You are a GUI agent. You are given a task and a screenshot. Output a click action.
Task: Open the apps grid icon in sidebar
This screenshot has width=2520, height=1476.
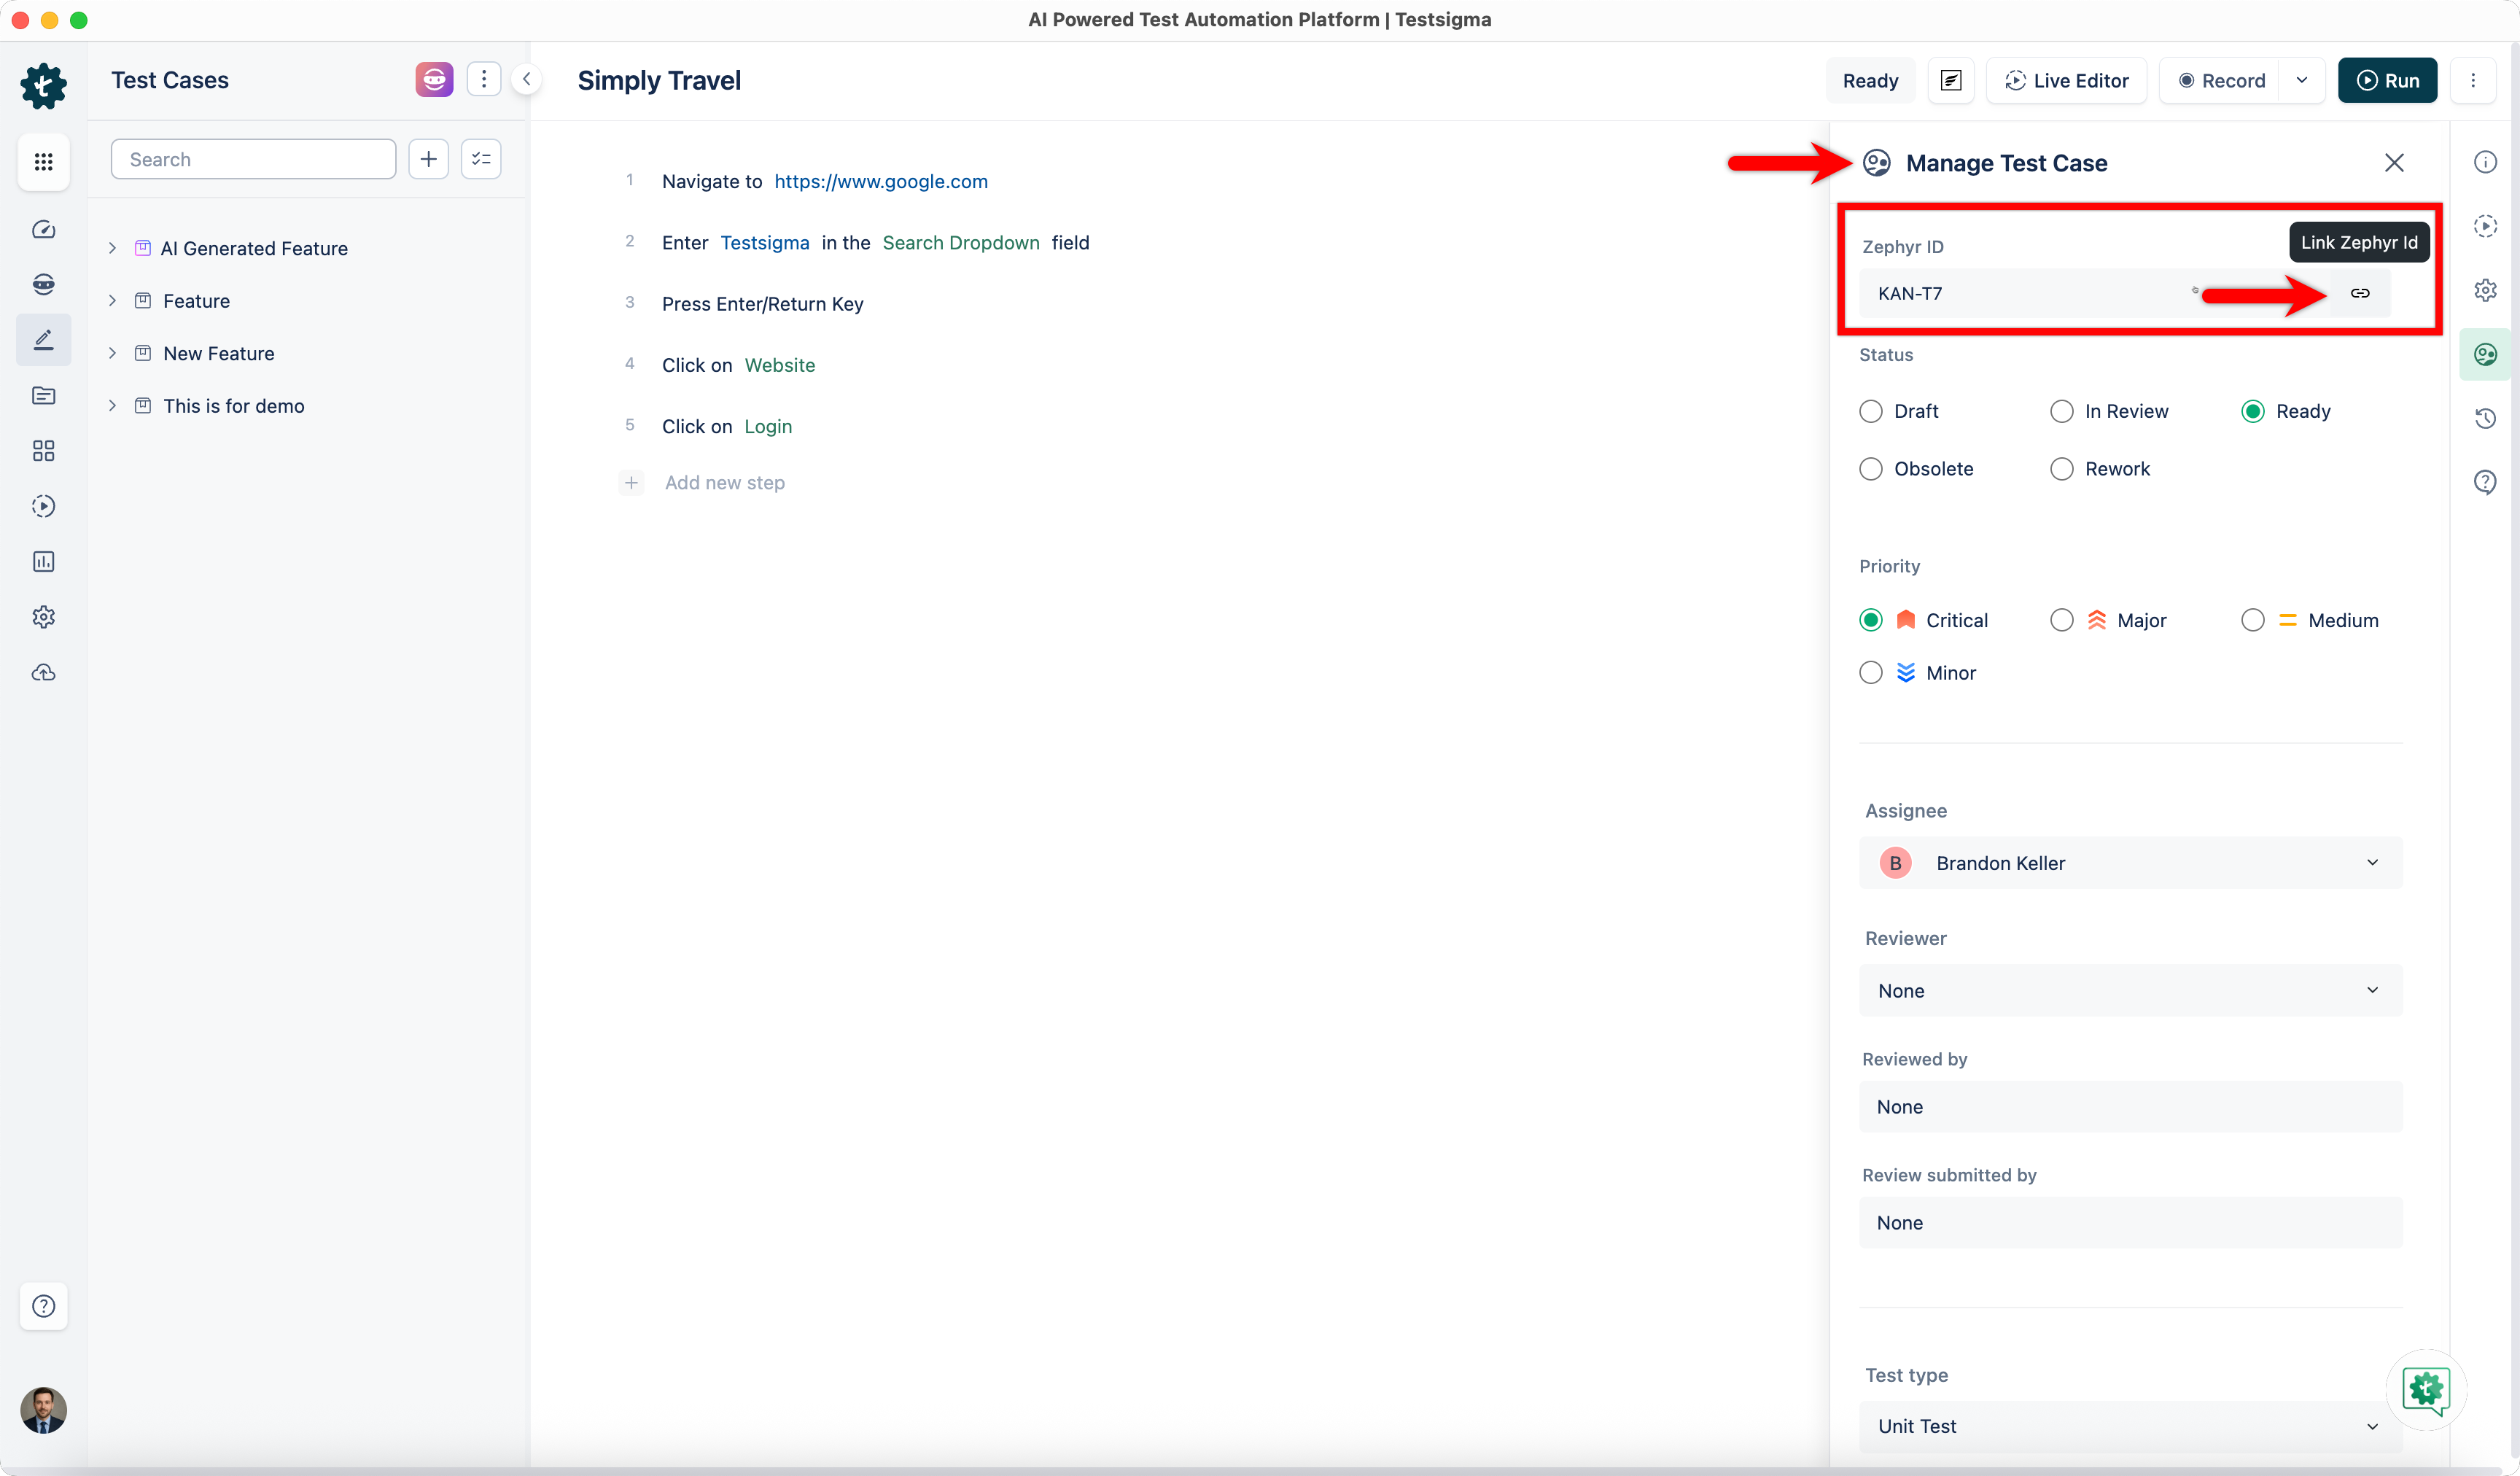[43, 161]
